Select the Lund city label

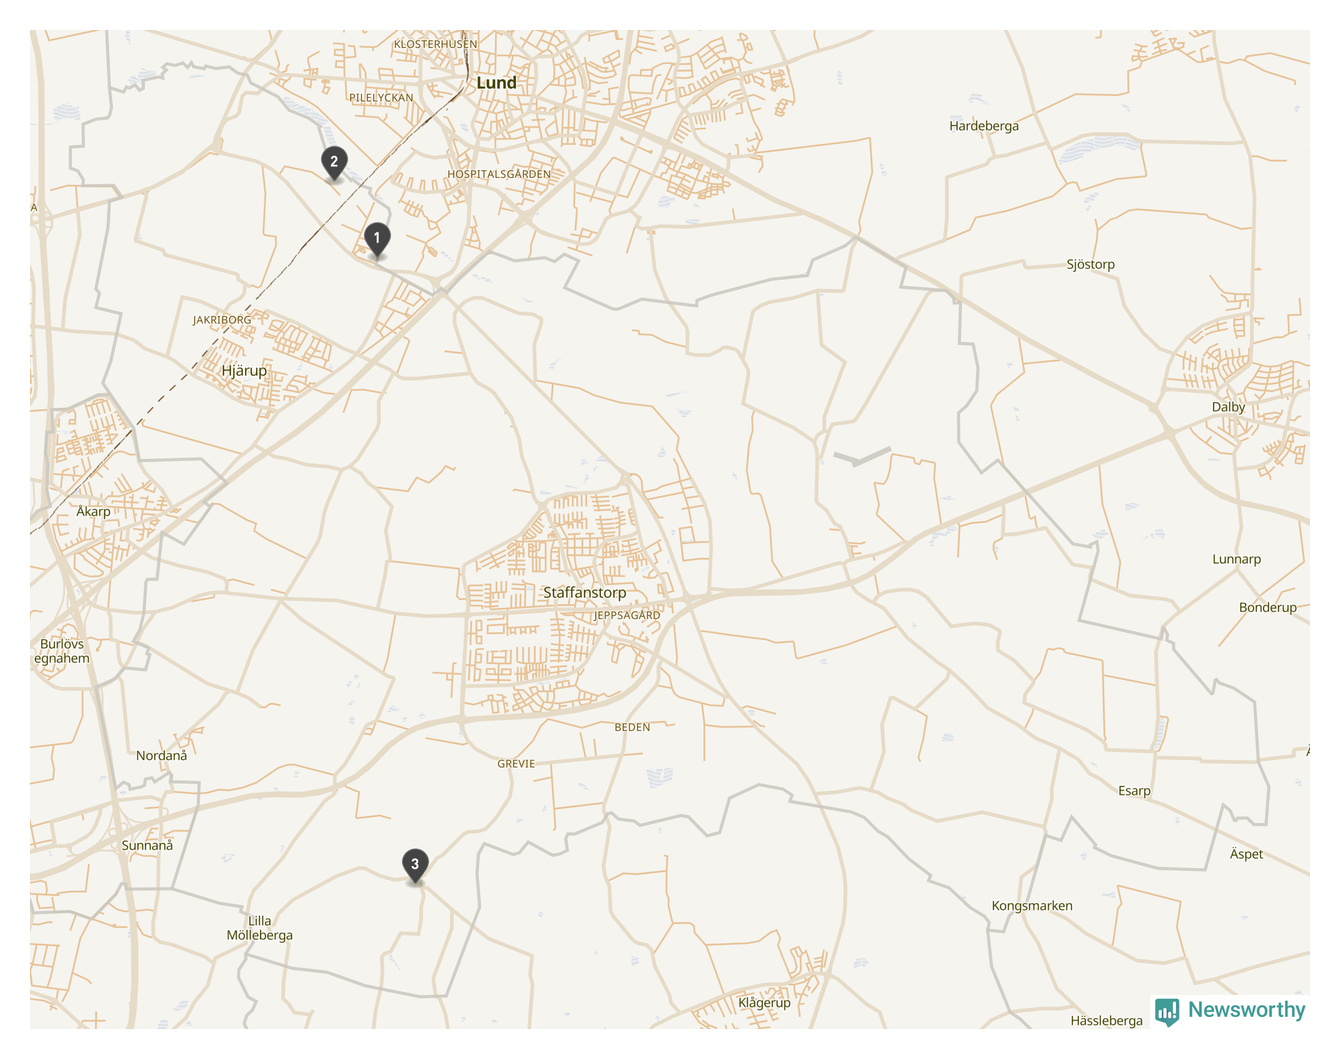497,83
